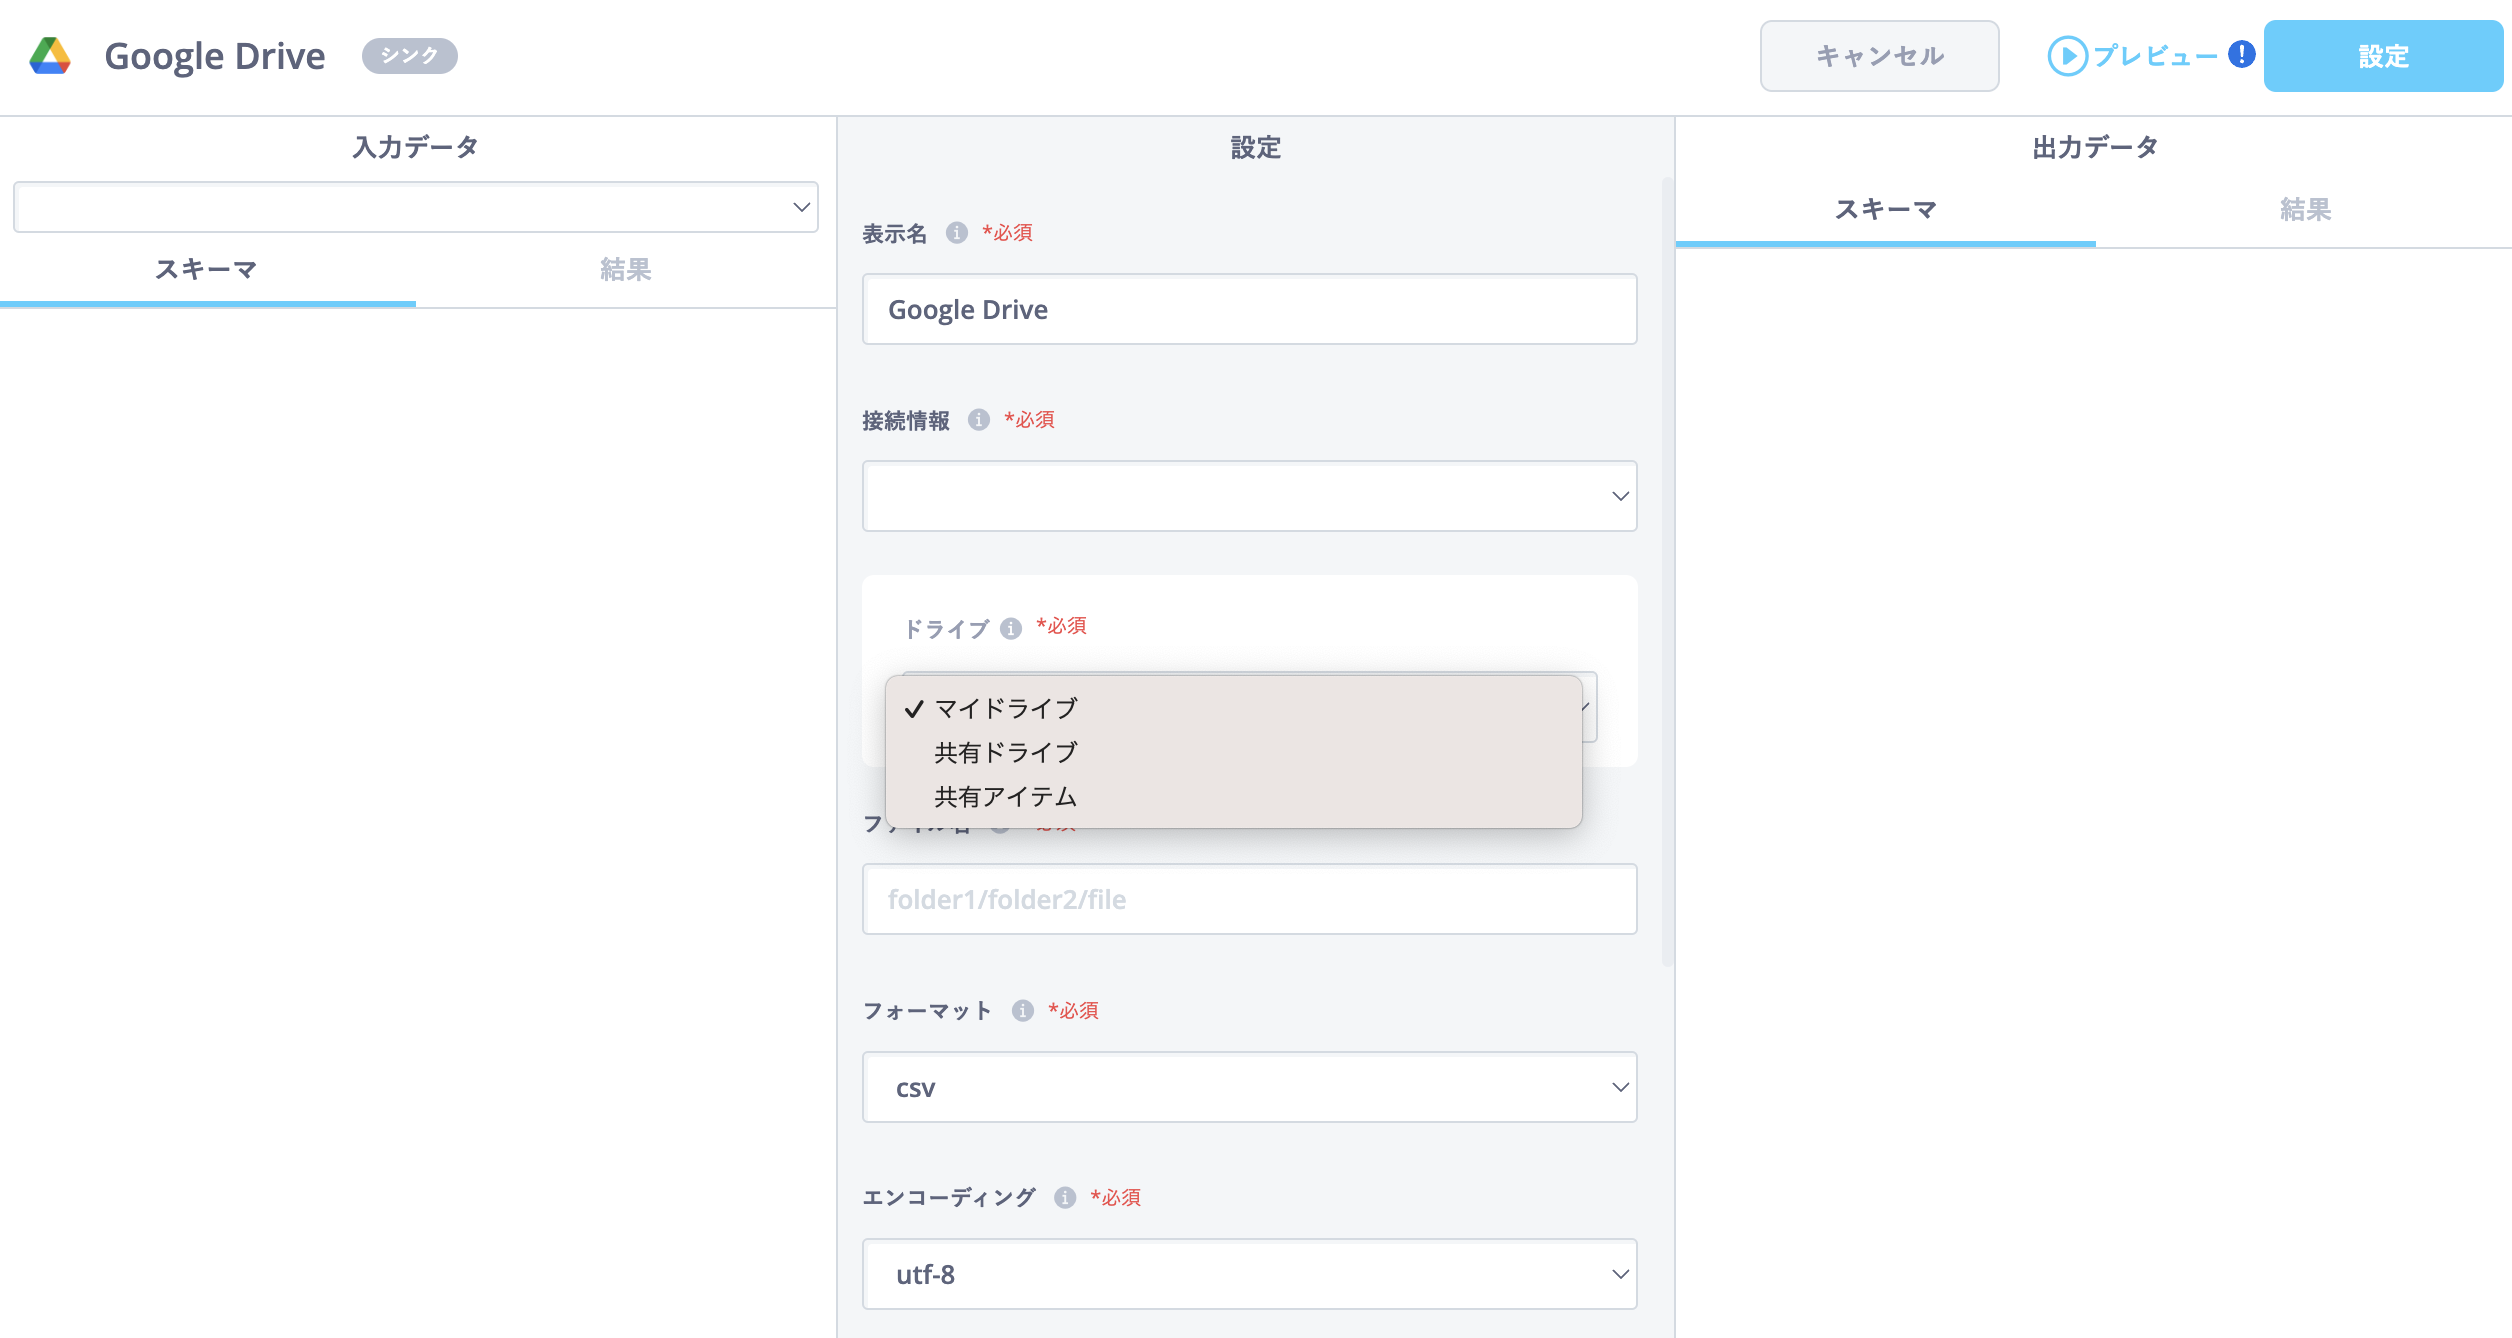Click the blue exclamation warning icon
This screenshot has width=2512, height=1338.
[2241, 54]
